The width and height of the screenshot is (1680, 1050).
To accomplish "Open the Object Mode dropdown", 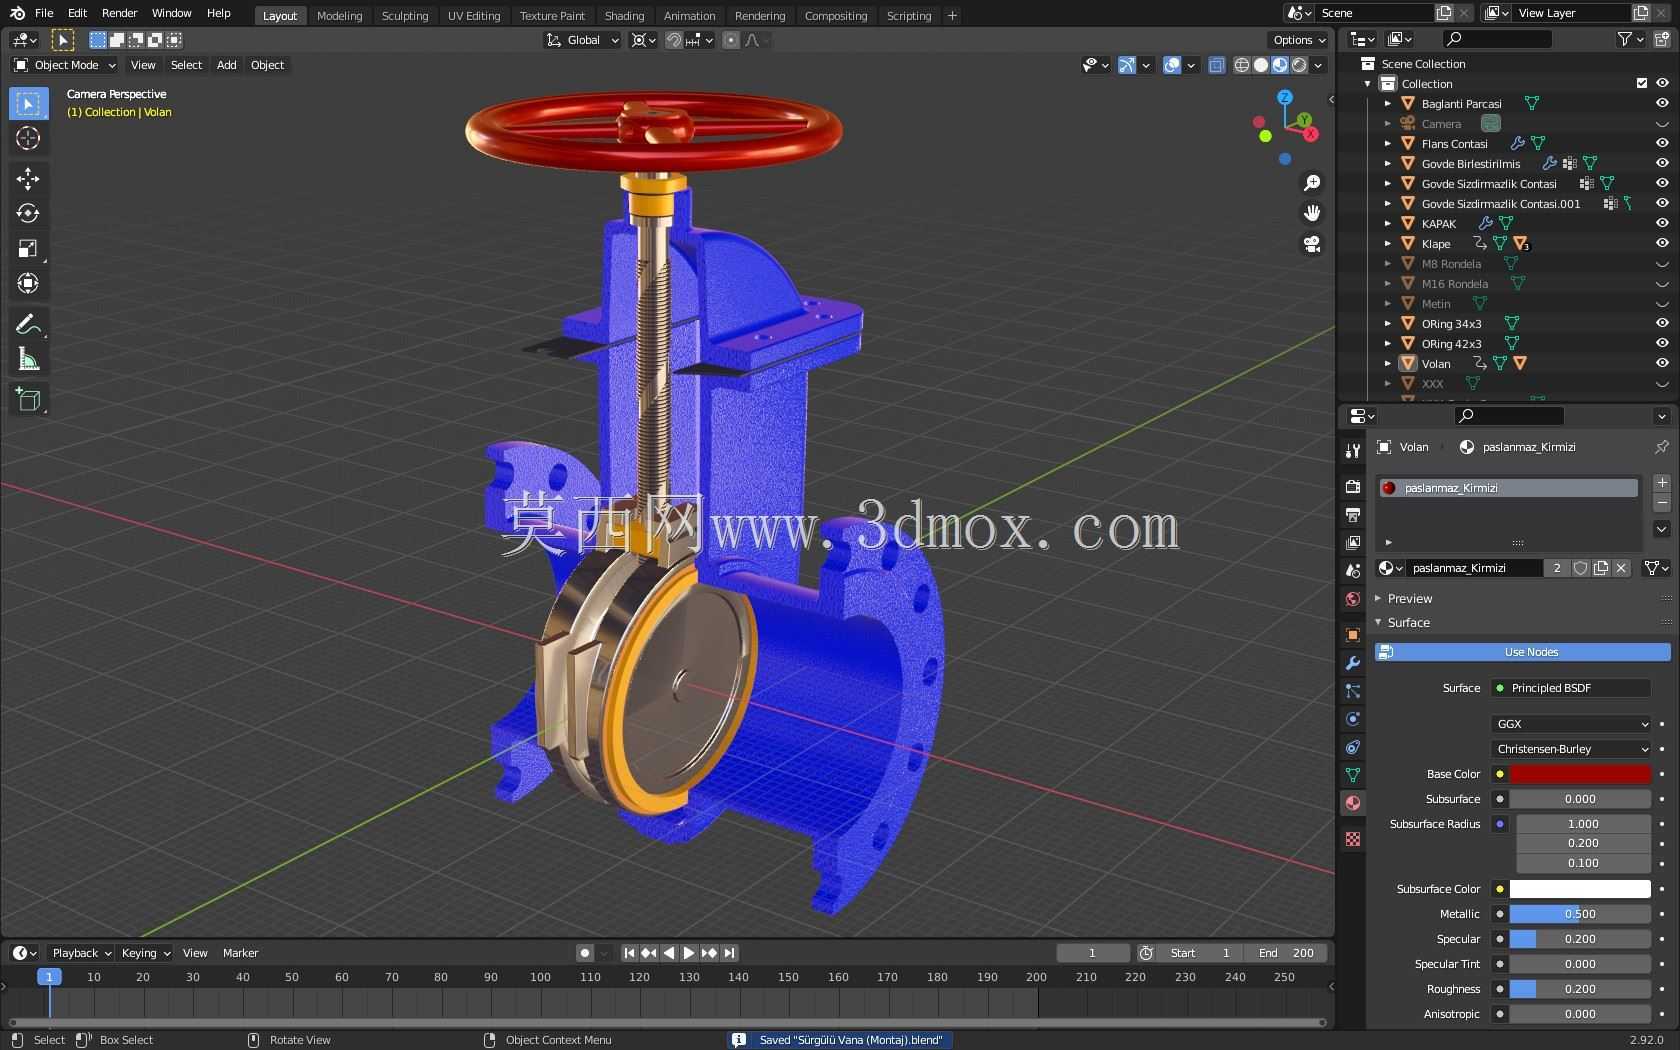I will (64, 65).
